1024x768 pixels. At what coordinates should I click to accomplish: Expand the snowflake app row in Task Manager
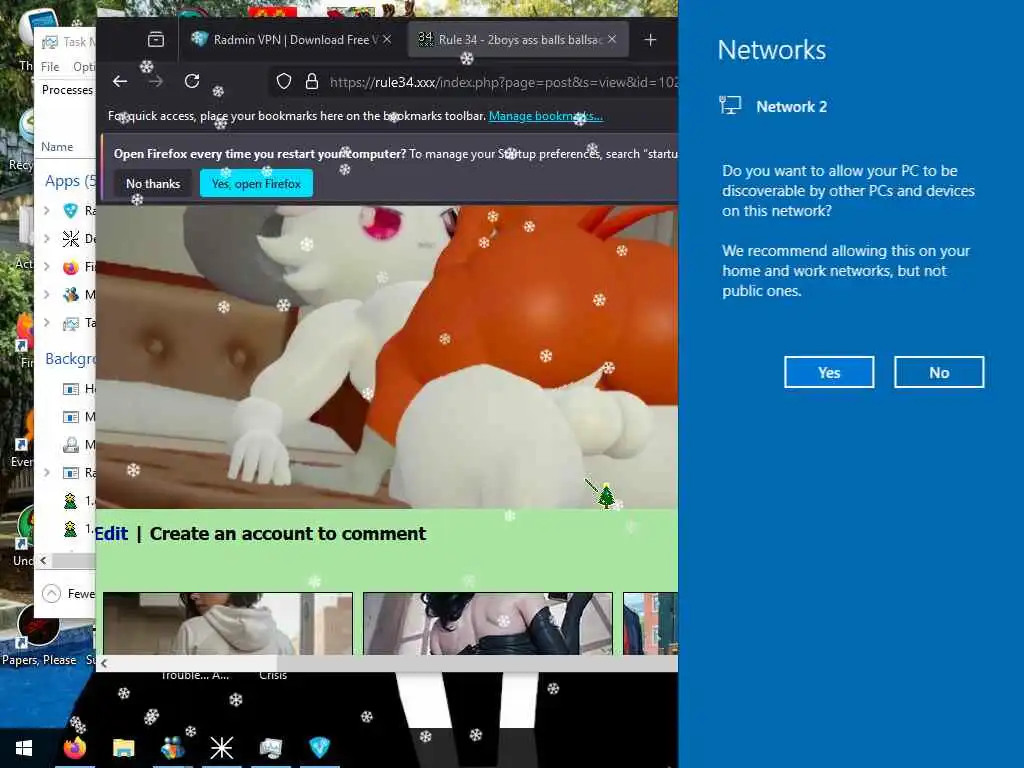[47, 238]
